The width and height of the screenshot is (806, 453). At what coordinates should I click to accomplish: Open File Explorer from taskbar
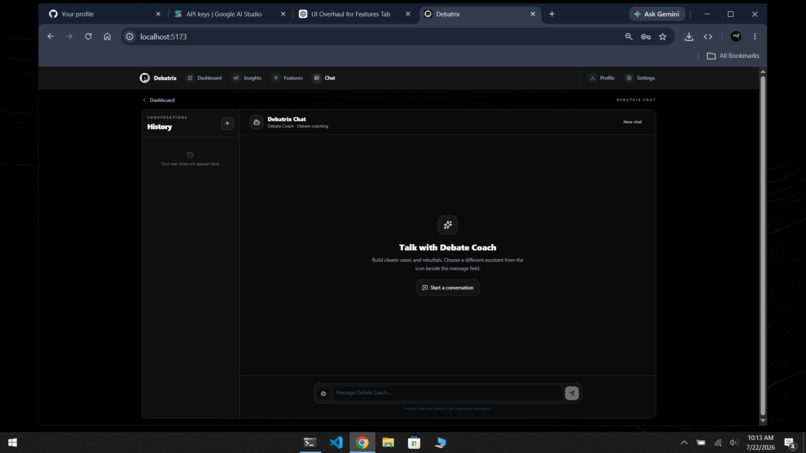pos(388,443)
